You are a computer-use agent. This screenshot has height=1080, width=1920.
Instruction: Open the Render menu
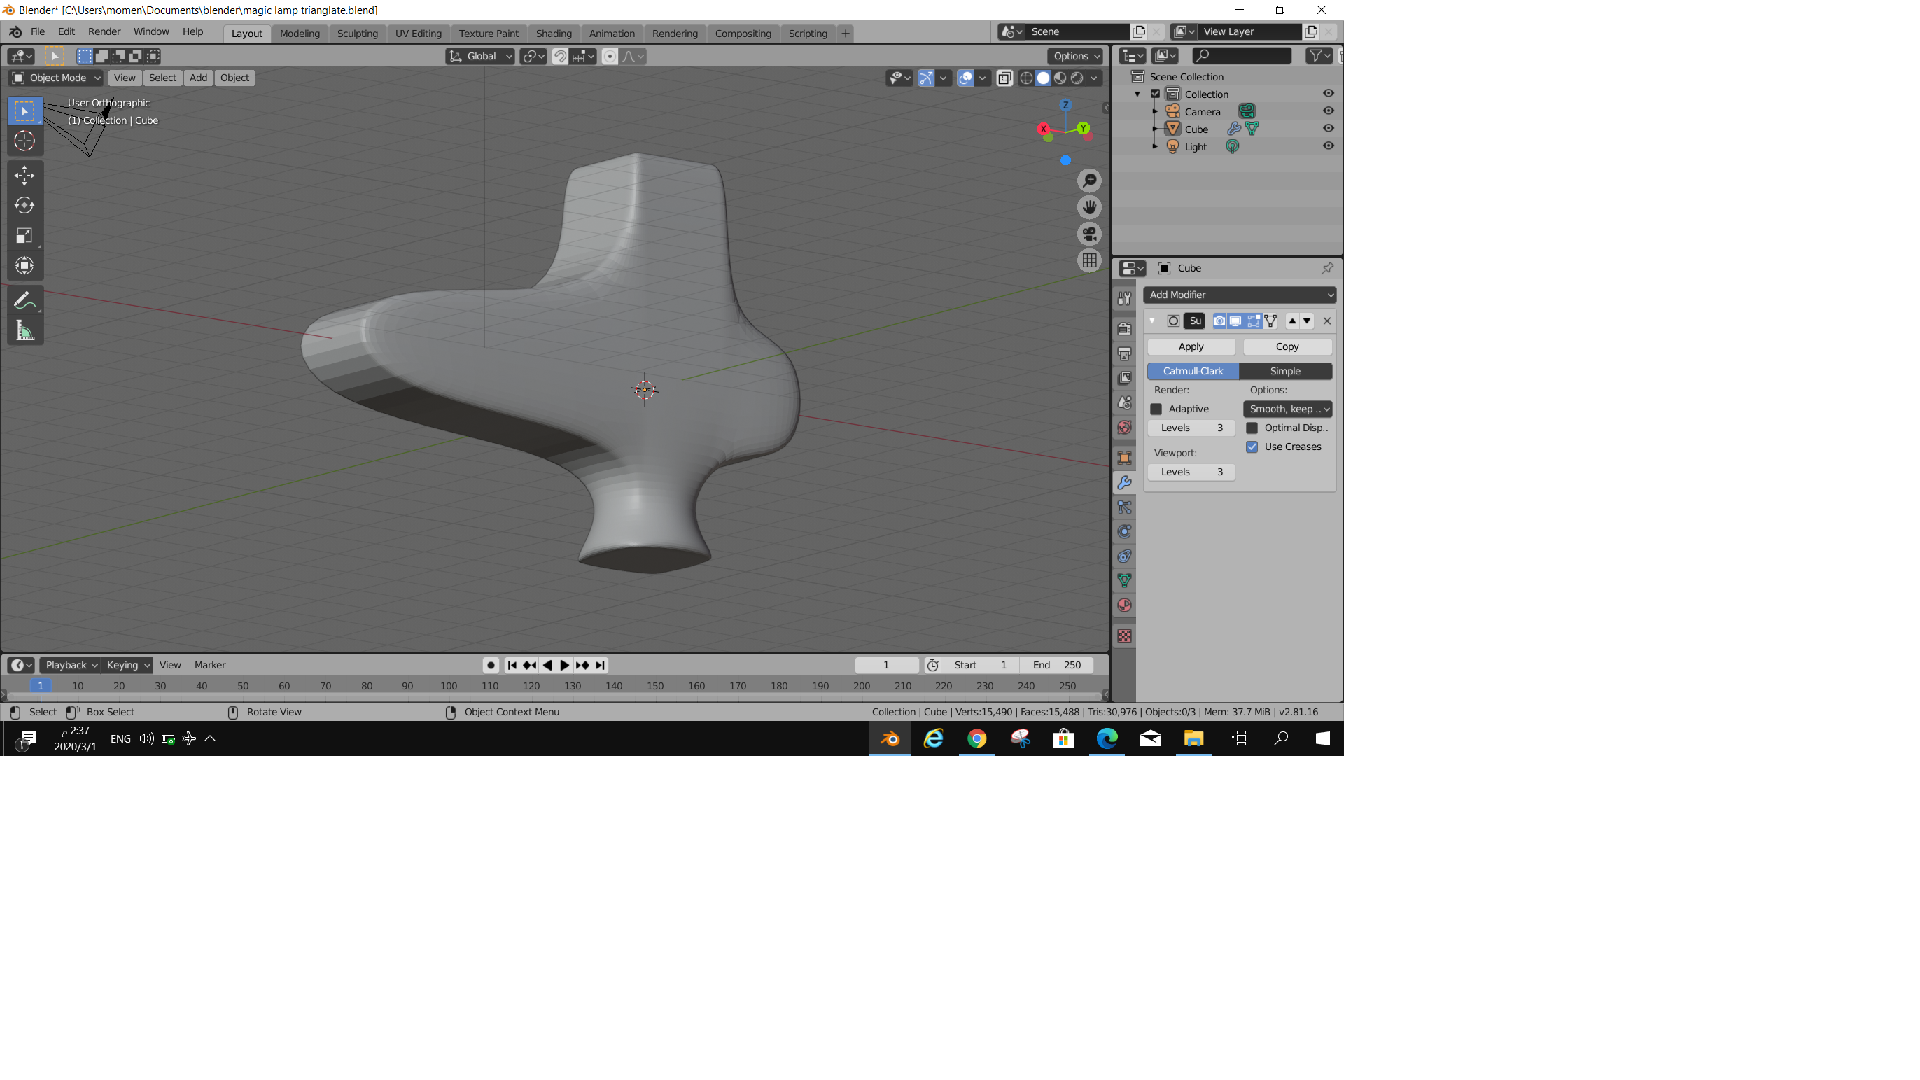(x=104, y=32)
